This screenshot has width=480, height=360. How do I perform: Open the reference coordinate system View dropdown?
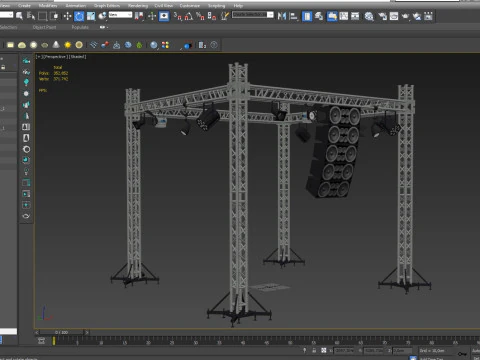(x=120, y=15)
